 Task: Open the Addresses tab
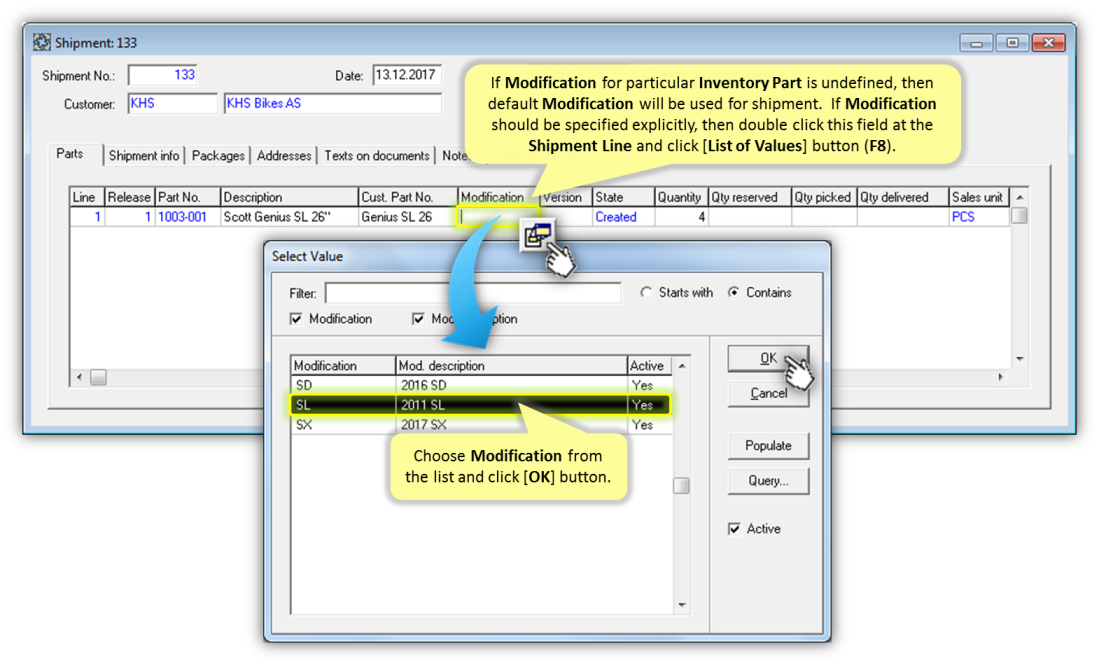click(x=284, y=156)
